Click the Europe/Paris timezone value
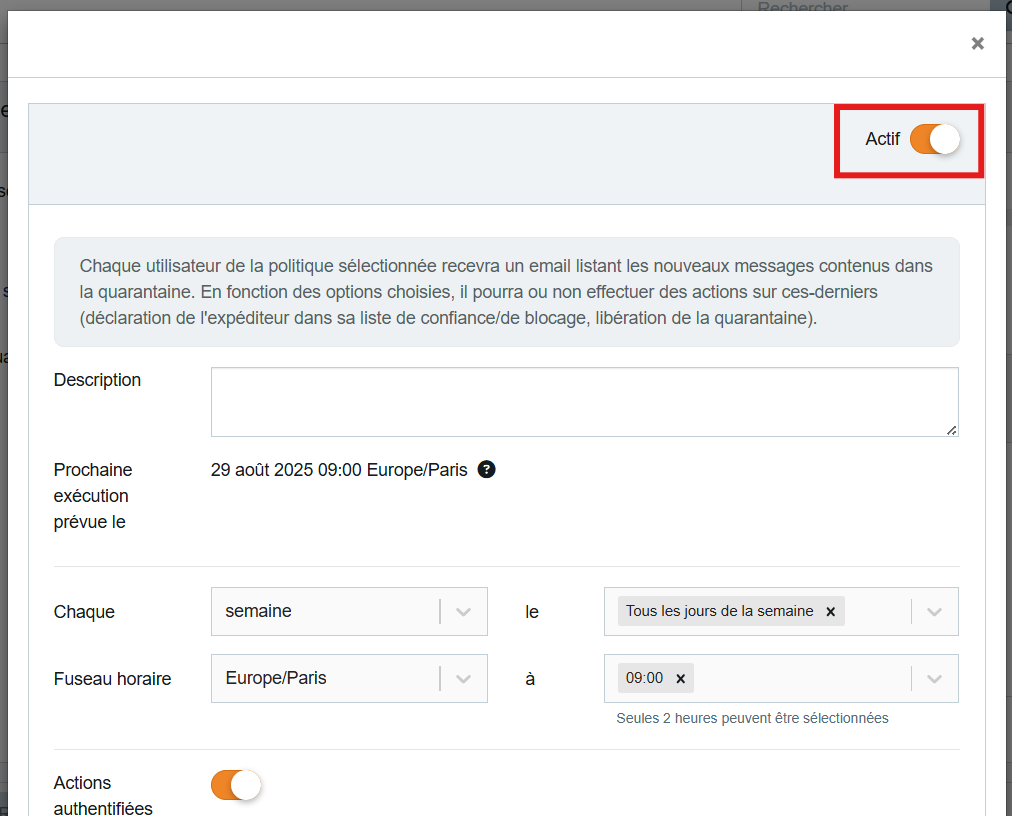The image size is (1012, 816). [x=276, y=678]
